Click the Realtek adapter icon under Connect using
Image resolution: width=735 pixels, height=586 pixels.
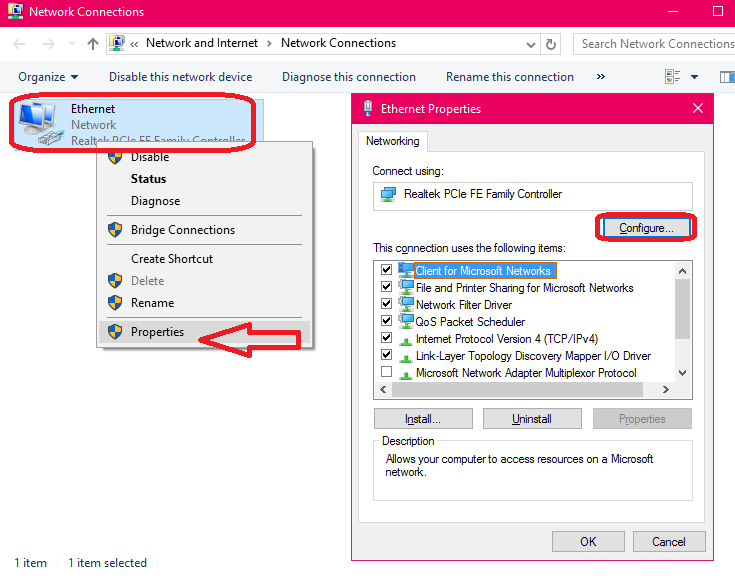(388, 194)
